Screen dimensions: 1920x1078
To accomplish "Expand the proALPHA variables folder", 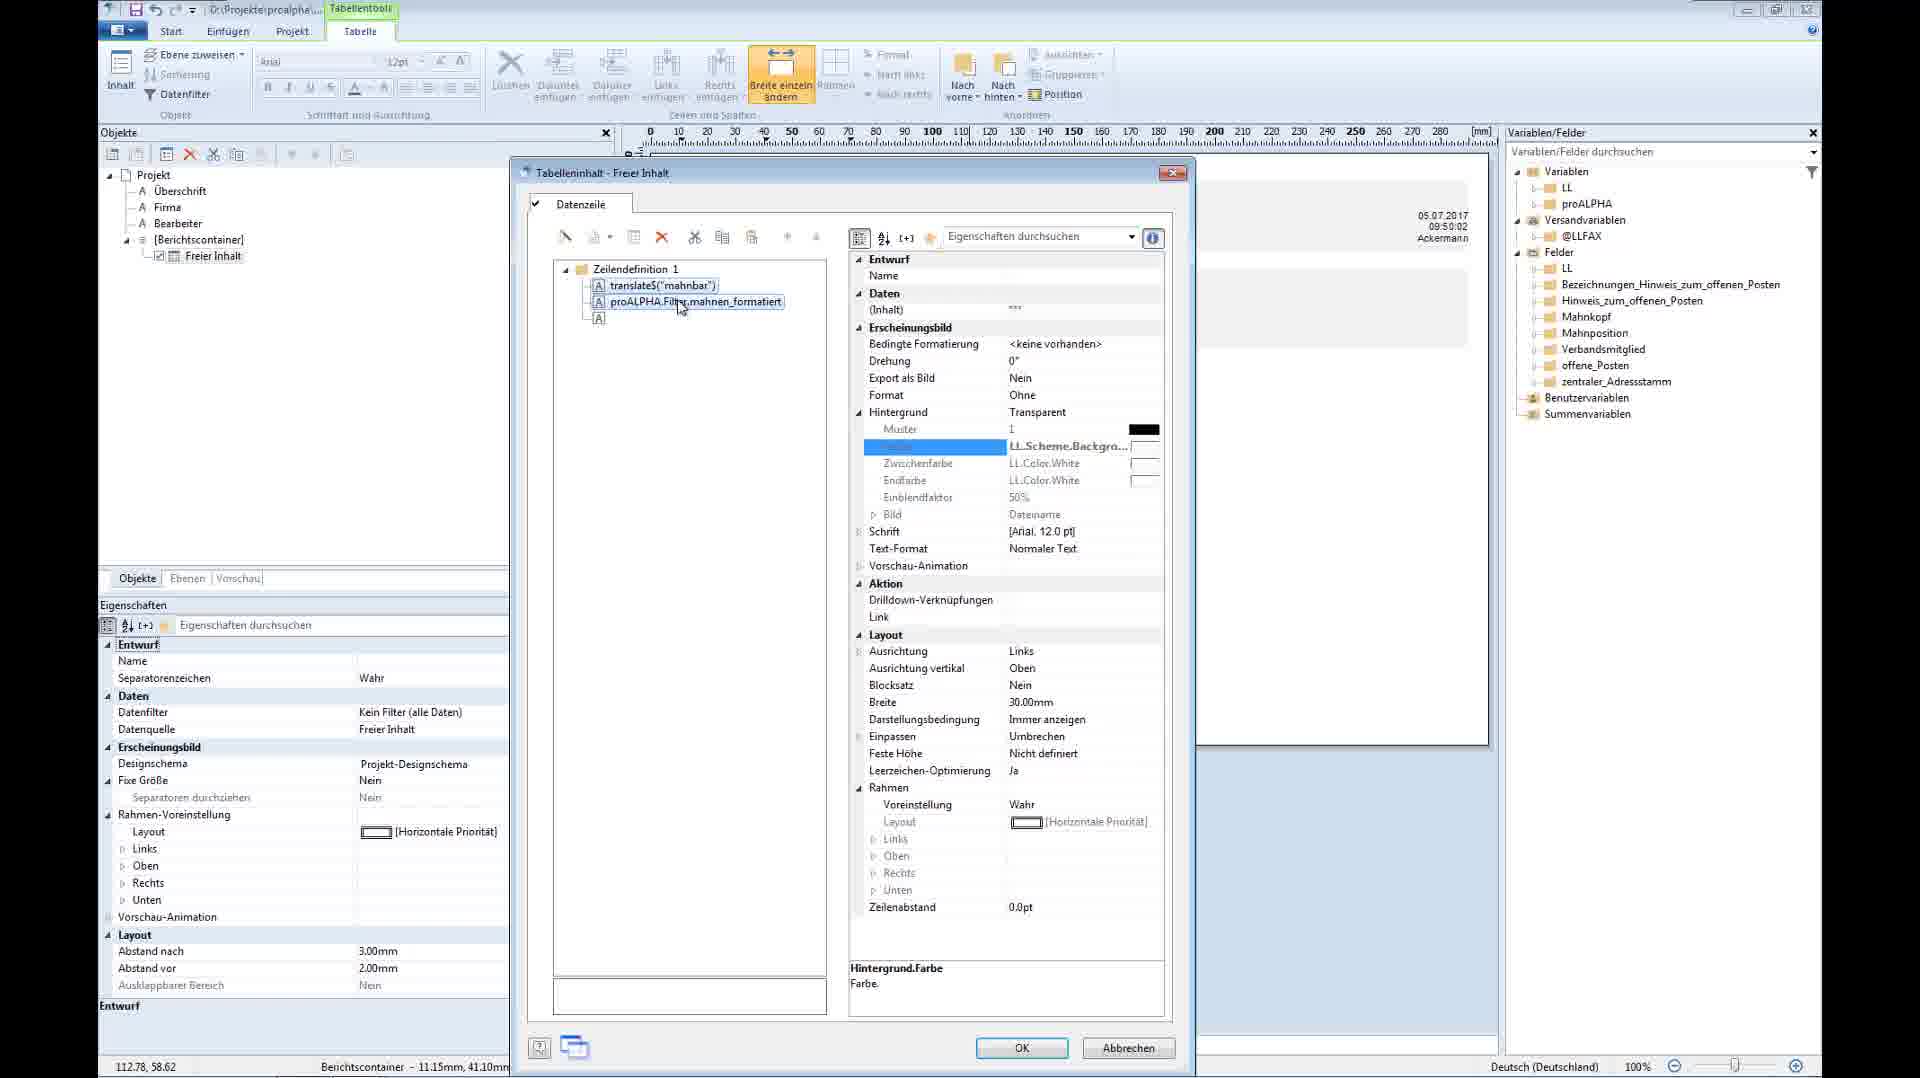I will [x=1534, y=204].
